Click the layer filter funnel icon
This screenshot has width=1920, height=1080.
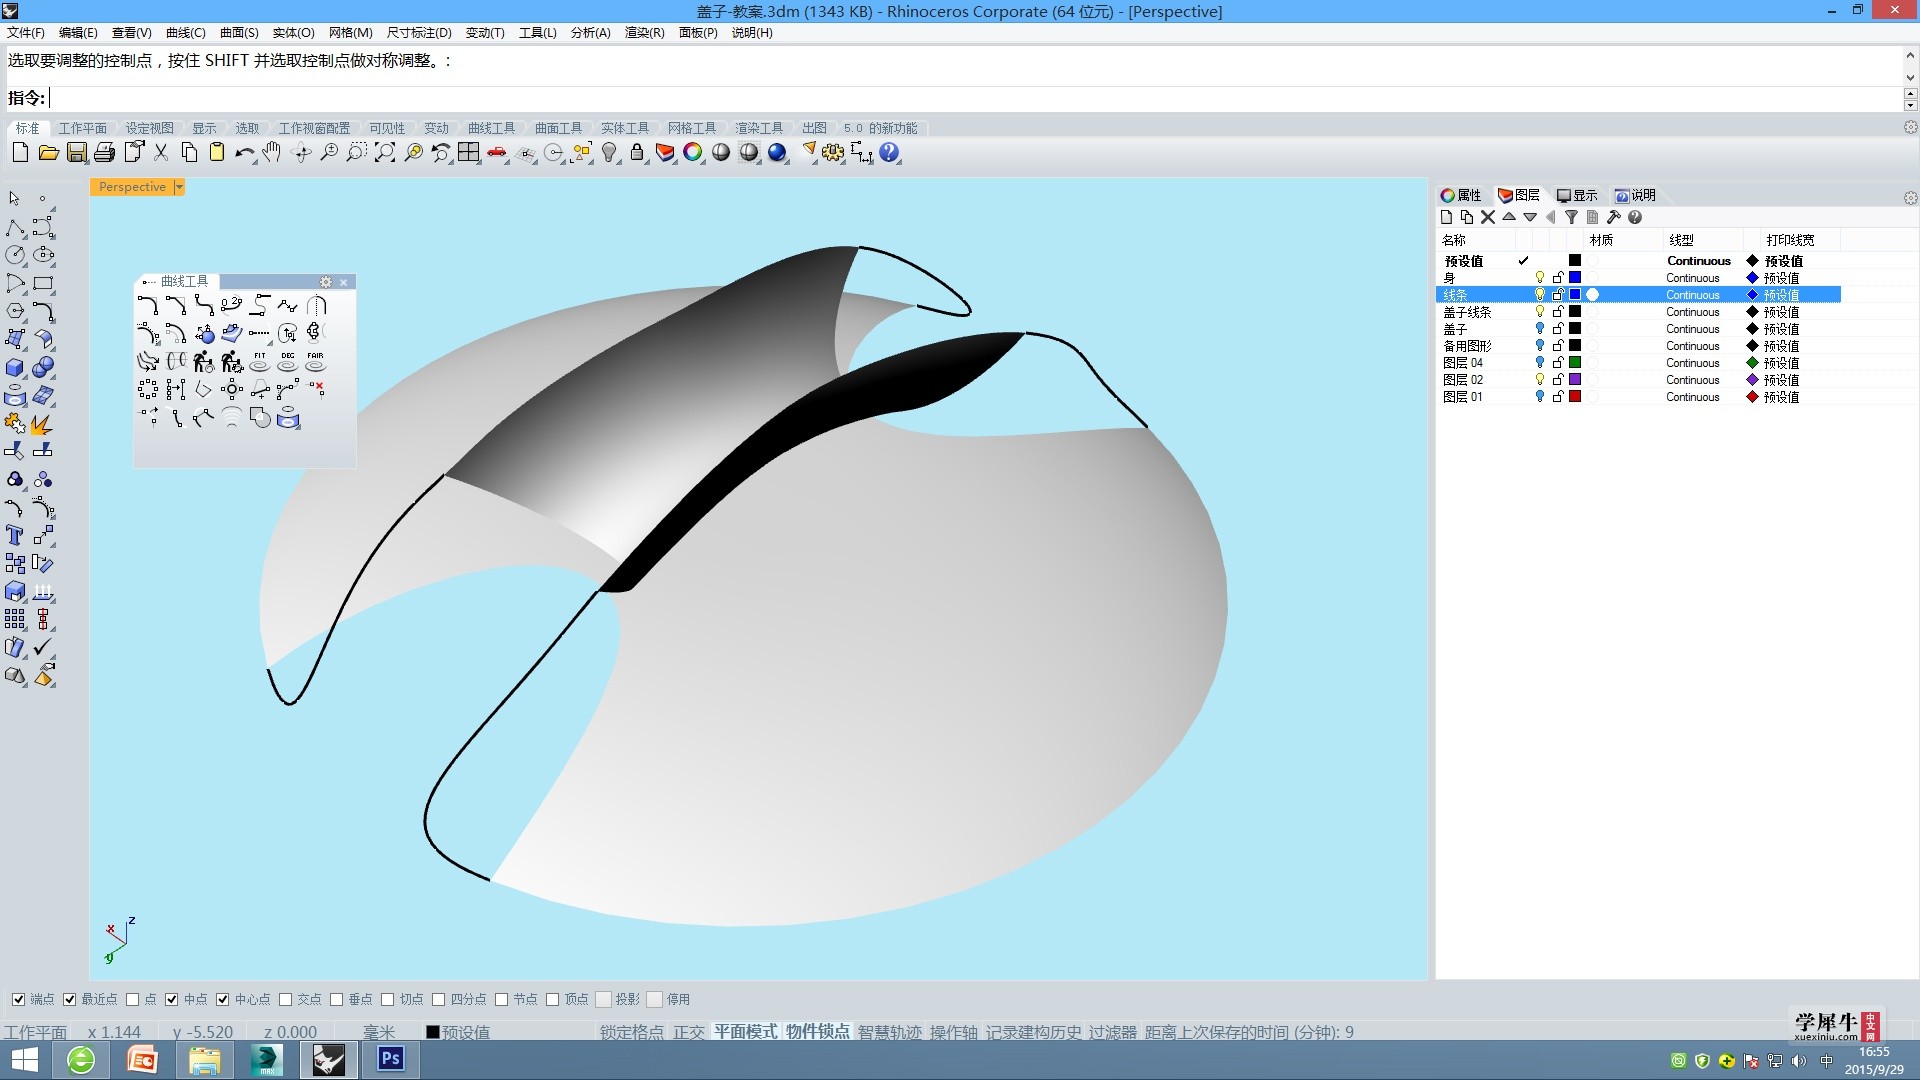1571,217
